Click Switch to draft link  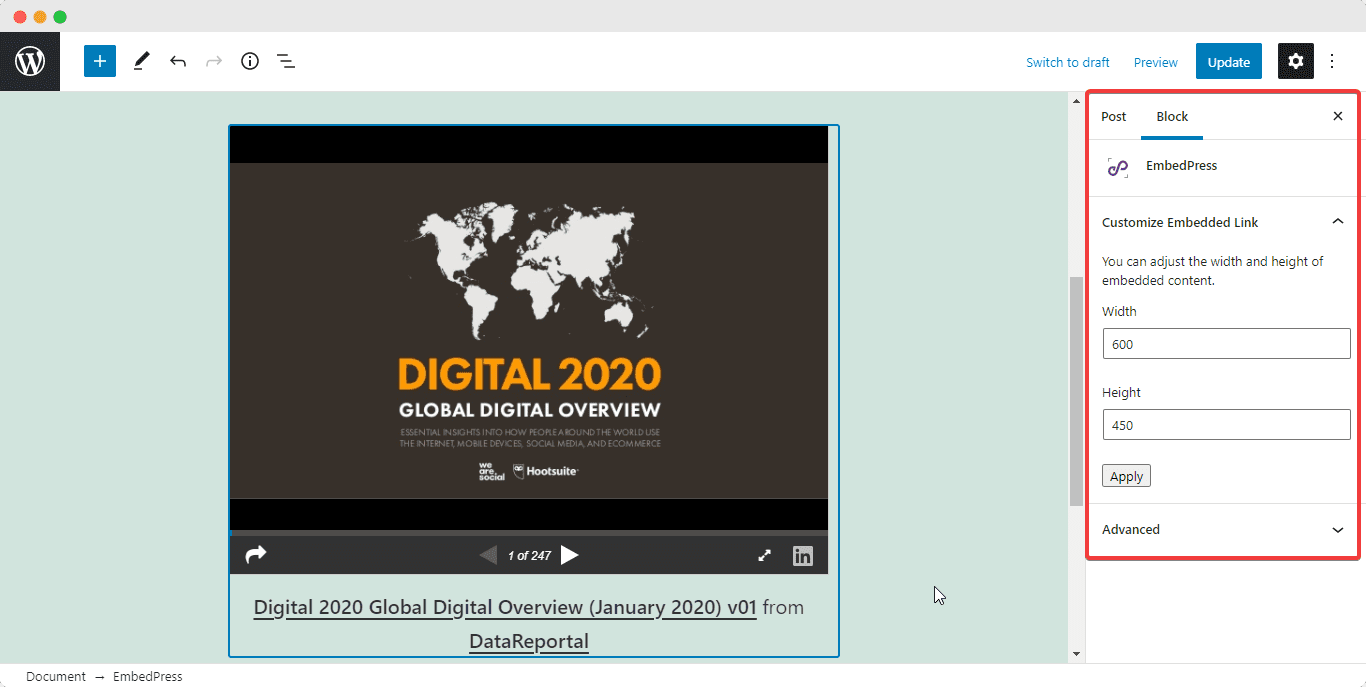[1067, 62]
